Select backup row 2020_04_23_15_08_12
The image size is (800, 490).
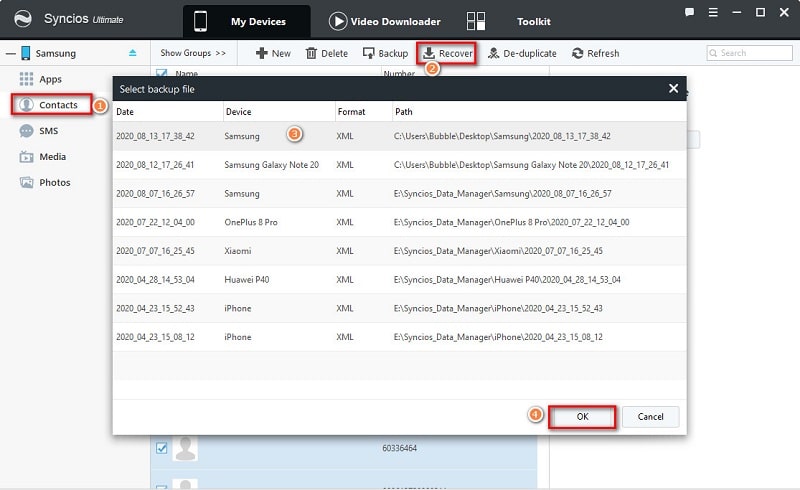coord(399,337)
